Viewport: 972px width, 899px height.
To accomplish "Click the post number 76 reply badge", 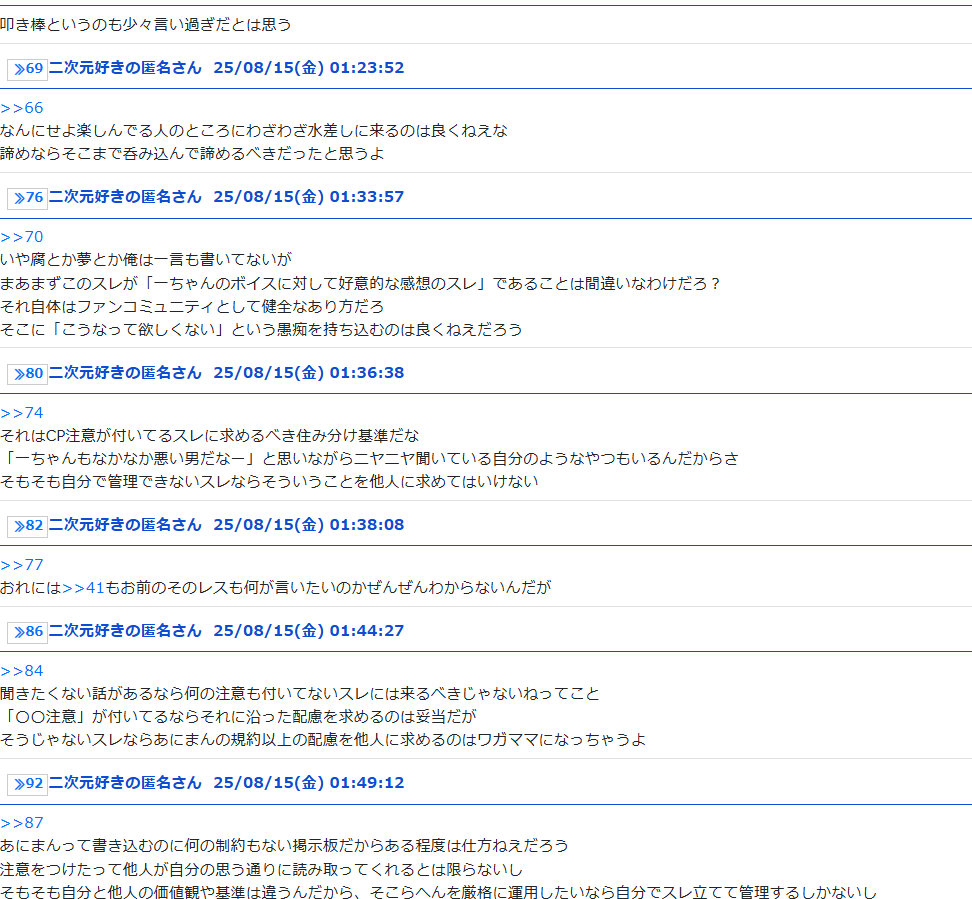I will click(28, 197).
